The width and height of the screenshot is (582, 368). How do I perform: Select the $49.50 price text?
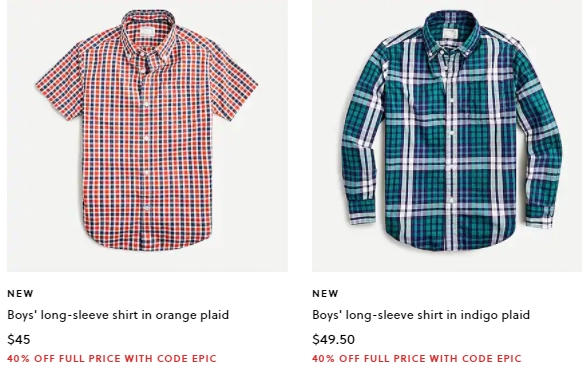pos(333,339)
